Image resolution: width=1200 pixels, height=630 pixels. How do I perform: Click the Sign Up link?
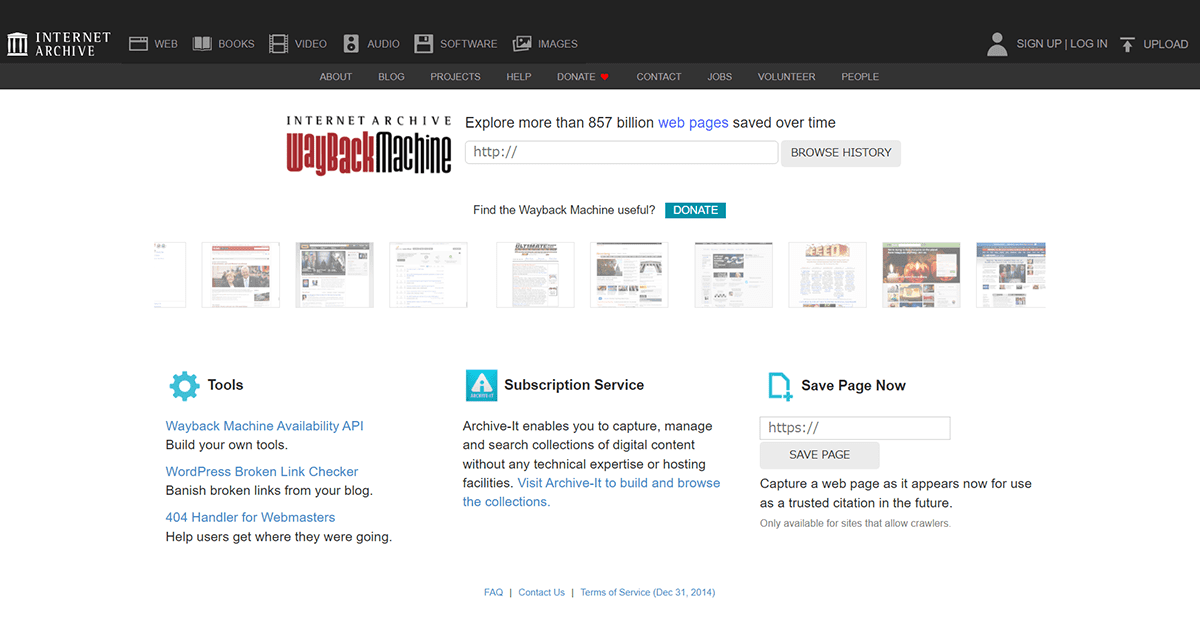1039,44
